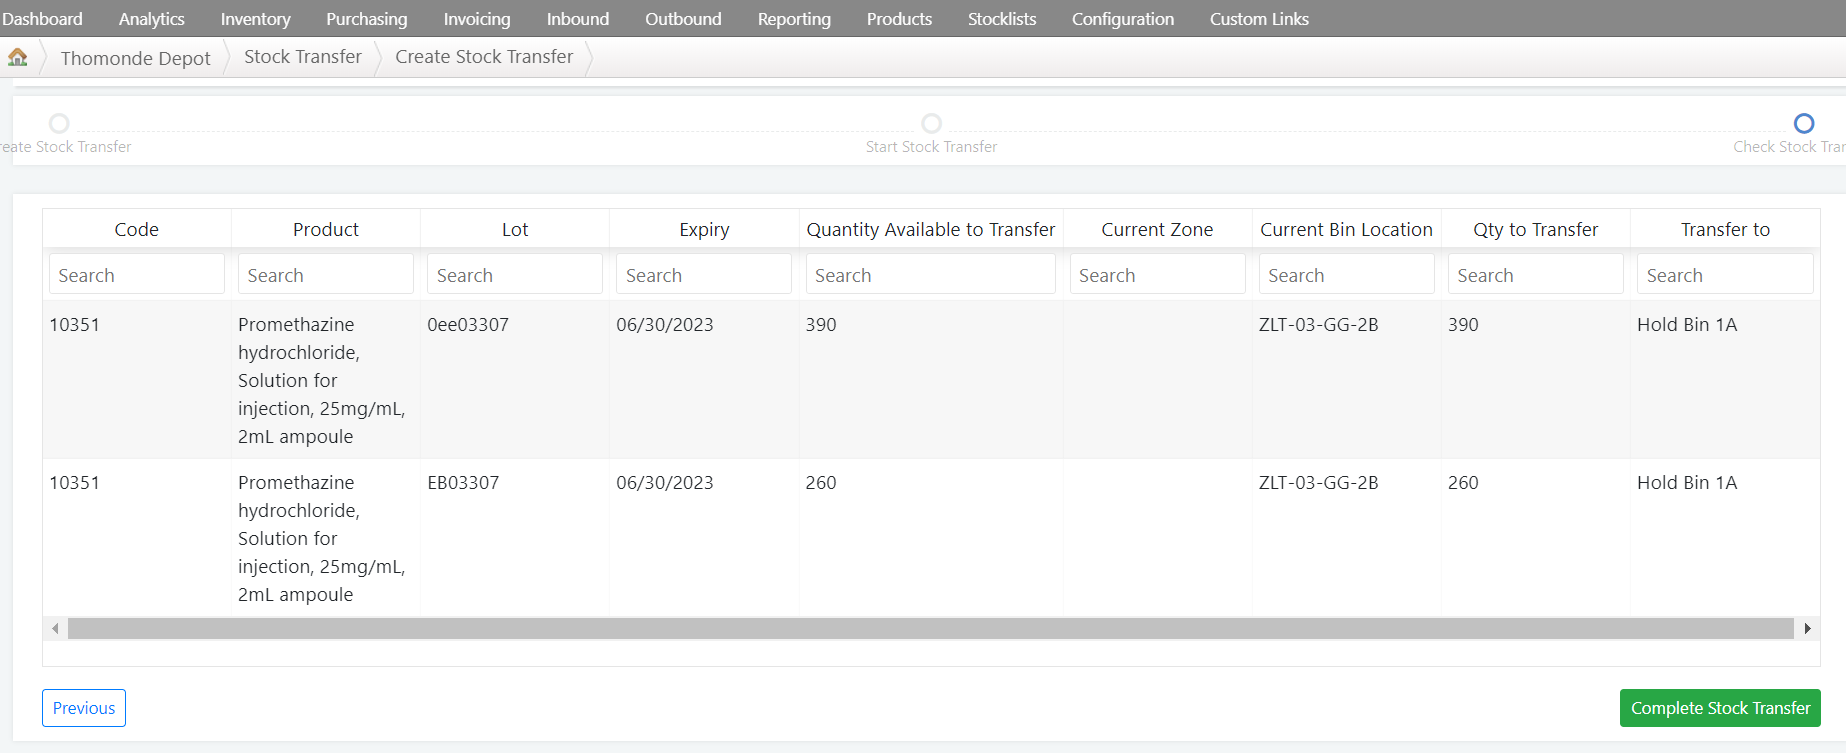Sort by the Code column header
The width and height of the screenshot is (1846, 753).
137,229
